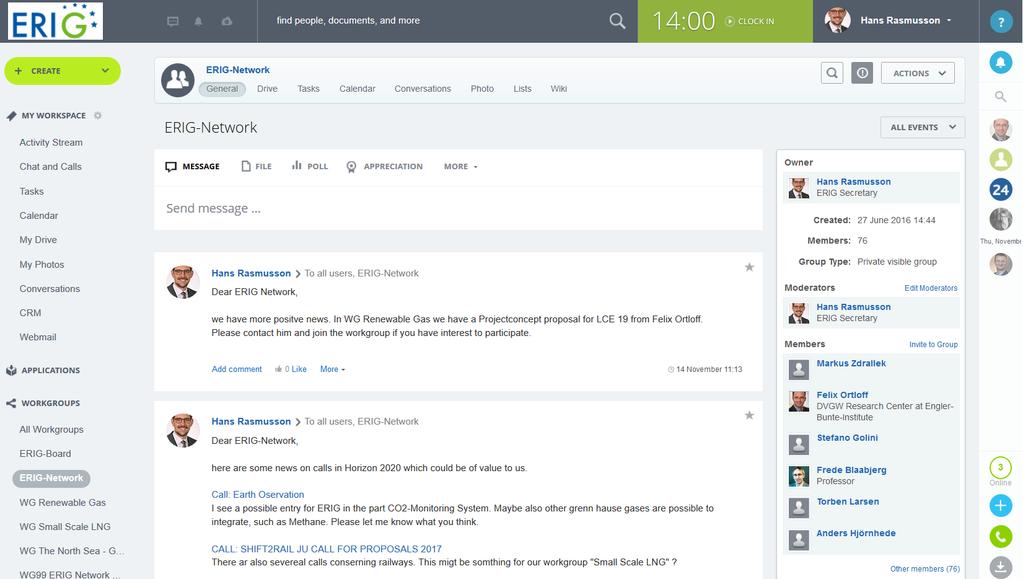Open Webmail in sidebar
The image size is (1023, 579).
[x=38, y=337]
